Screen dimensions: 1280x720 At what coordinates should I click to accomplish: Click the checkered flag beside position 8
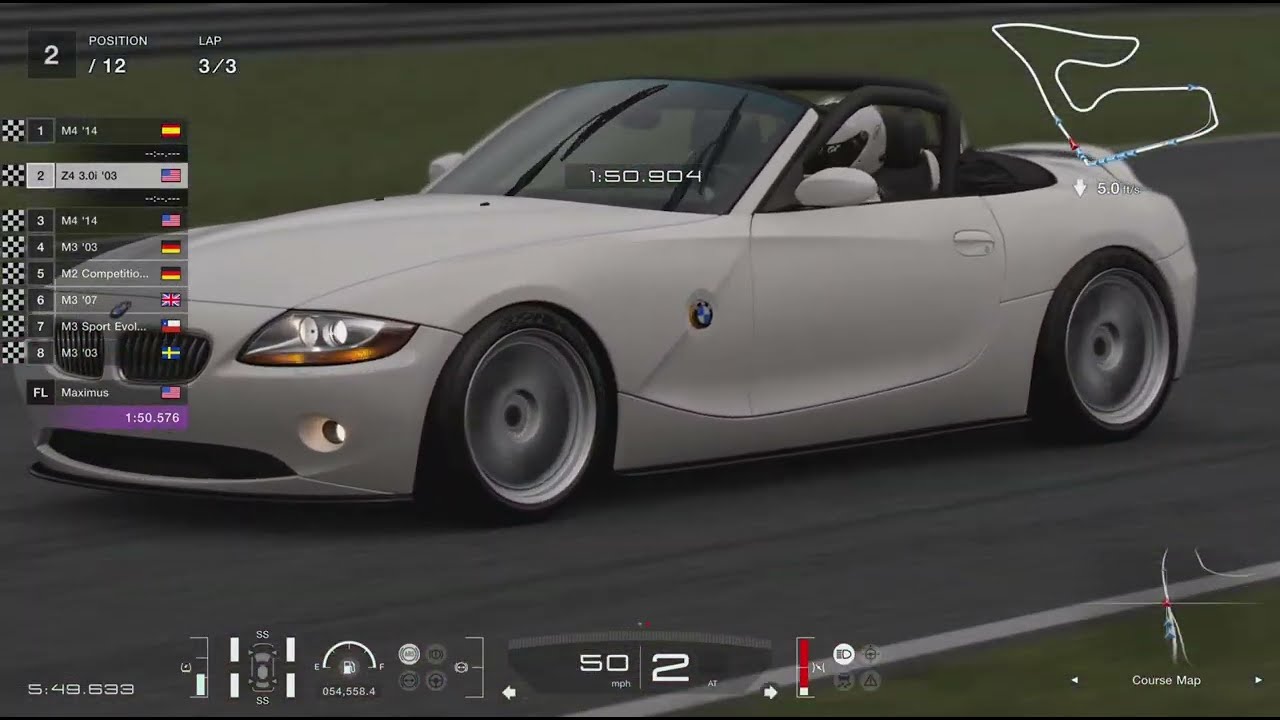13,353
